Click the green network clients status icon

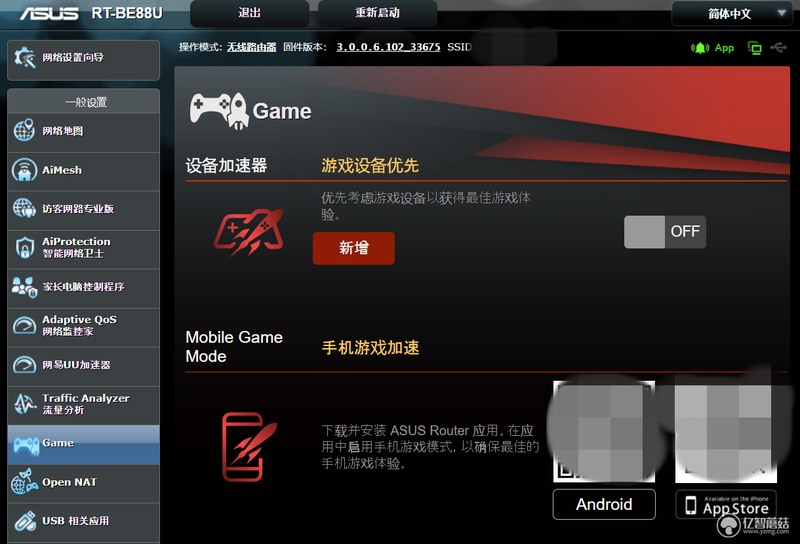click(x=755, y=48)
